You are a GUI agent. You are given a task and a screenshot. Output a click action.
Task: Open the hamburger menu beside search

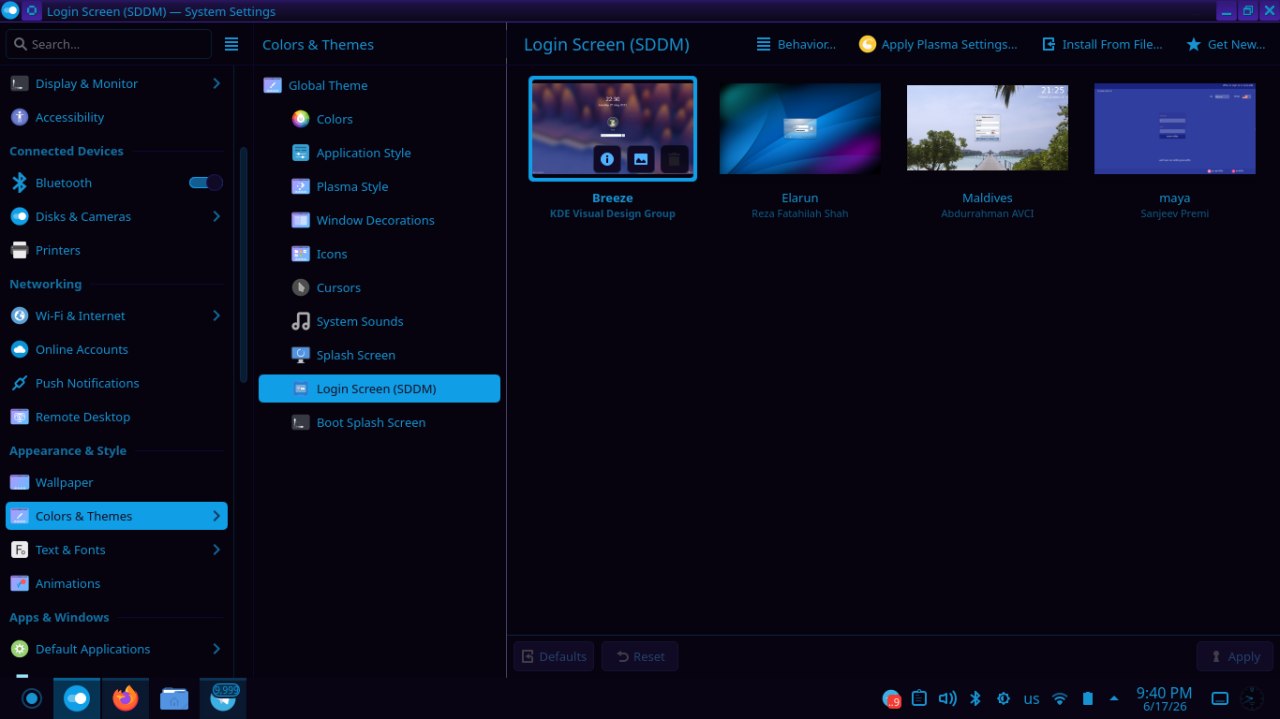click(x=231, y=44)
